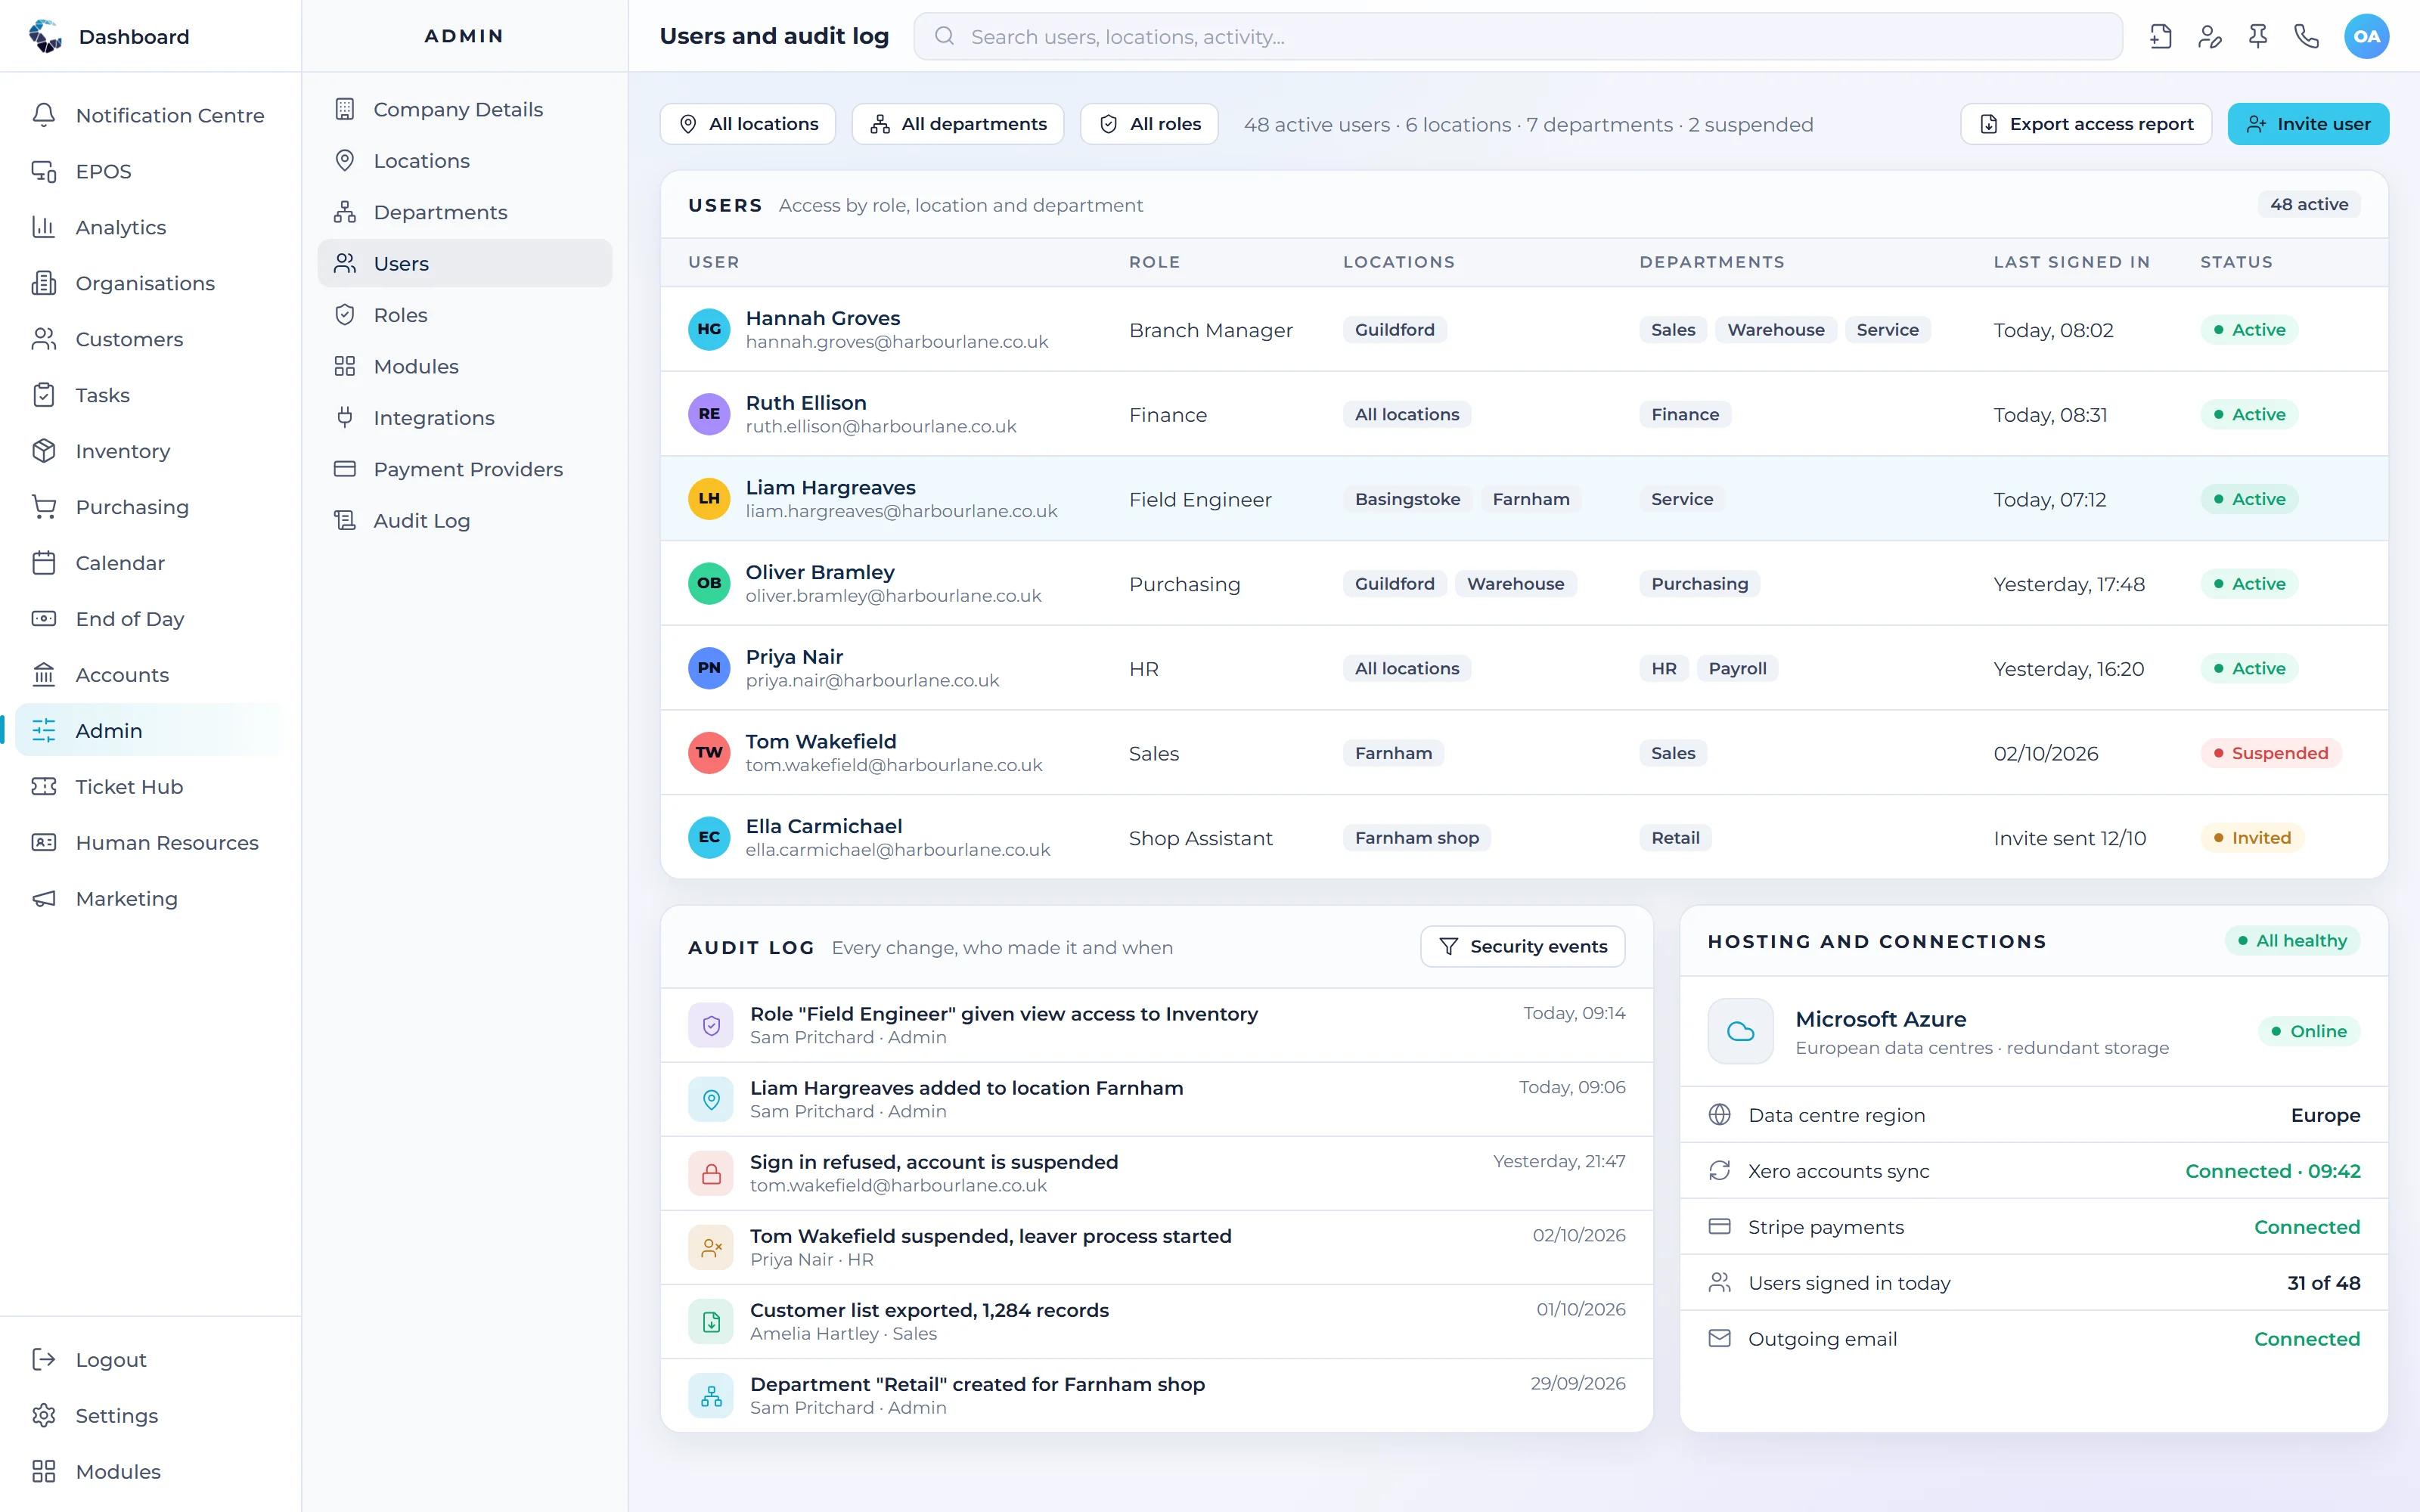Click the location pin icon on Liam Hargreaves audit entry
This screenshot has width=2420, height=1512.
coord(711,1099)
